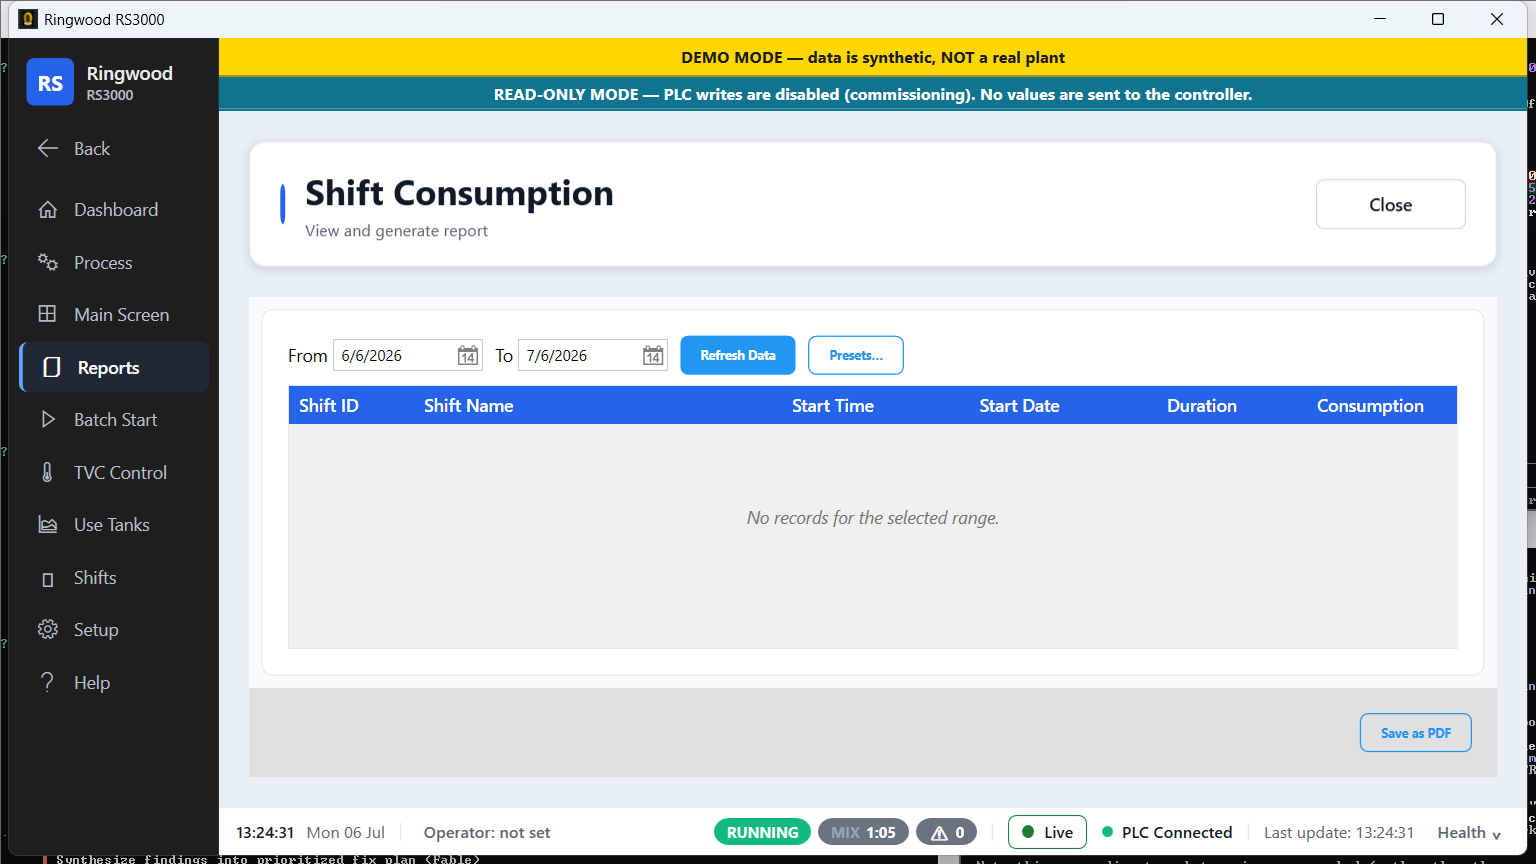Click the Operator: not set text
The height and width of the screenshot is (864, 1536).
click(487, 832)
